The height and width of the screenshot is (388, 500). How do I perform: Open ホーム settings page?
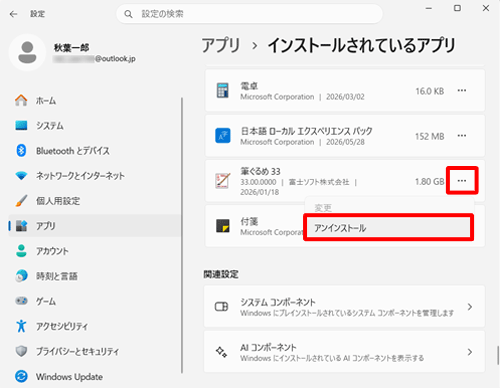95,100
